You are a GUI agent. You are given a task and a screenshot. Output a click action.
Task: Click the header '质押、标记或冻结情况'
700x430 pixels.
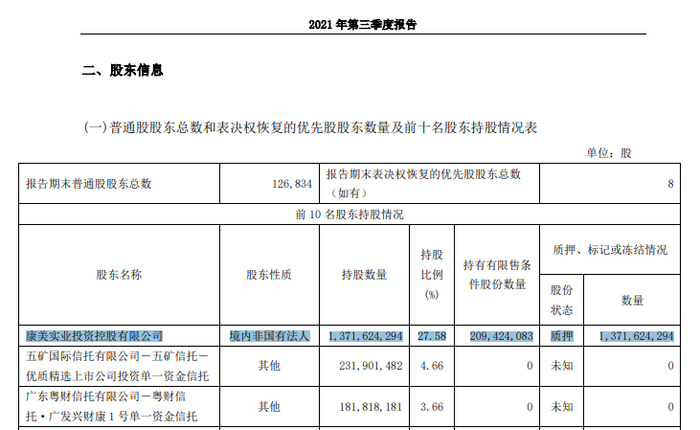610,250
